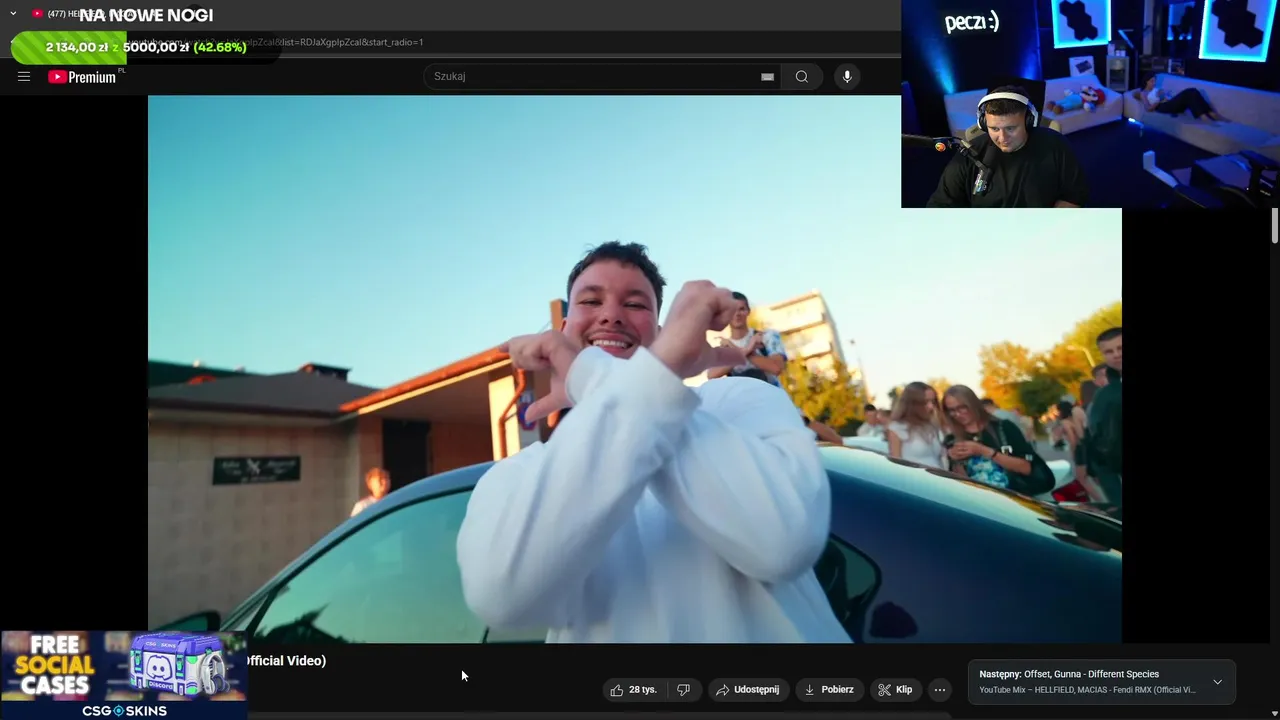Open more actions three-dot menu
1280x720 pixels.
[x=939, y=689]
